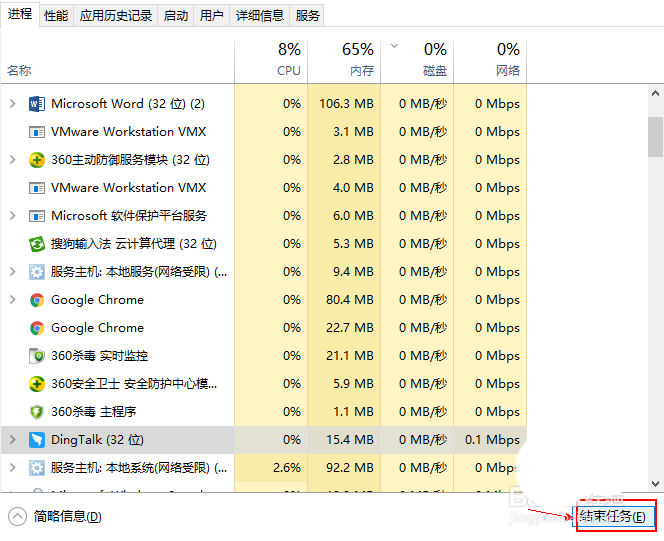Click the 360杀毒 实时监控 icon
The width and height of the screenshot is (664, 541).
(37, 356)
